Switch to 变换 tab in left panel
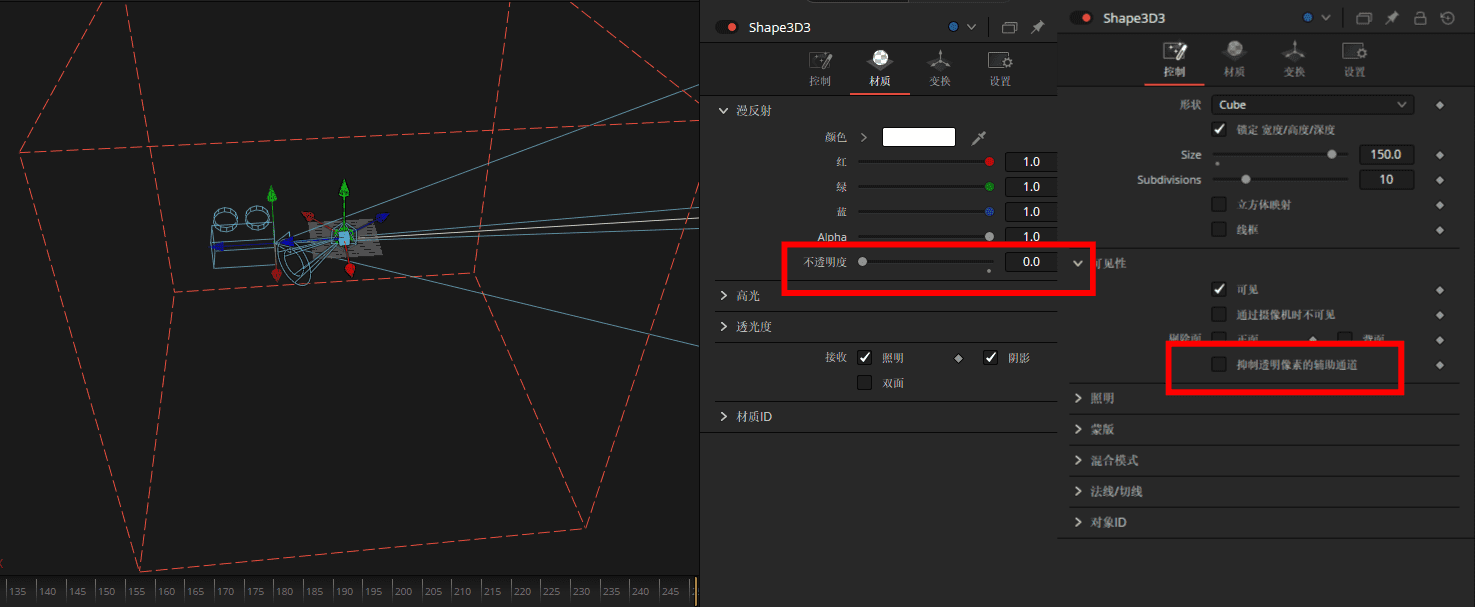Screen dimensions: 1475x607 point(939,68)
